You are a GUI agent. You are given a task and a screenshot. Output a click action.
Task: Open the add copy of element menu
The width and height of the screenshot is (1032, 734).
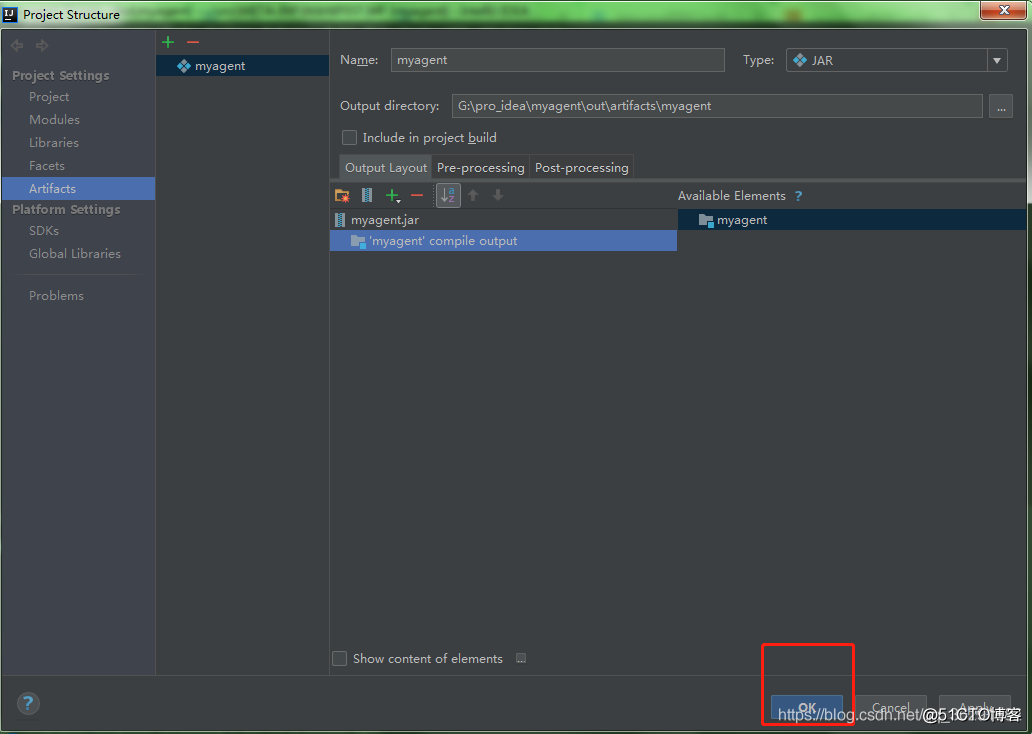point(393,196)
